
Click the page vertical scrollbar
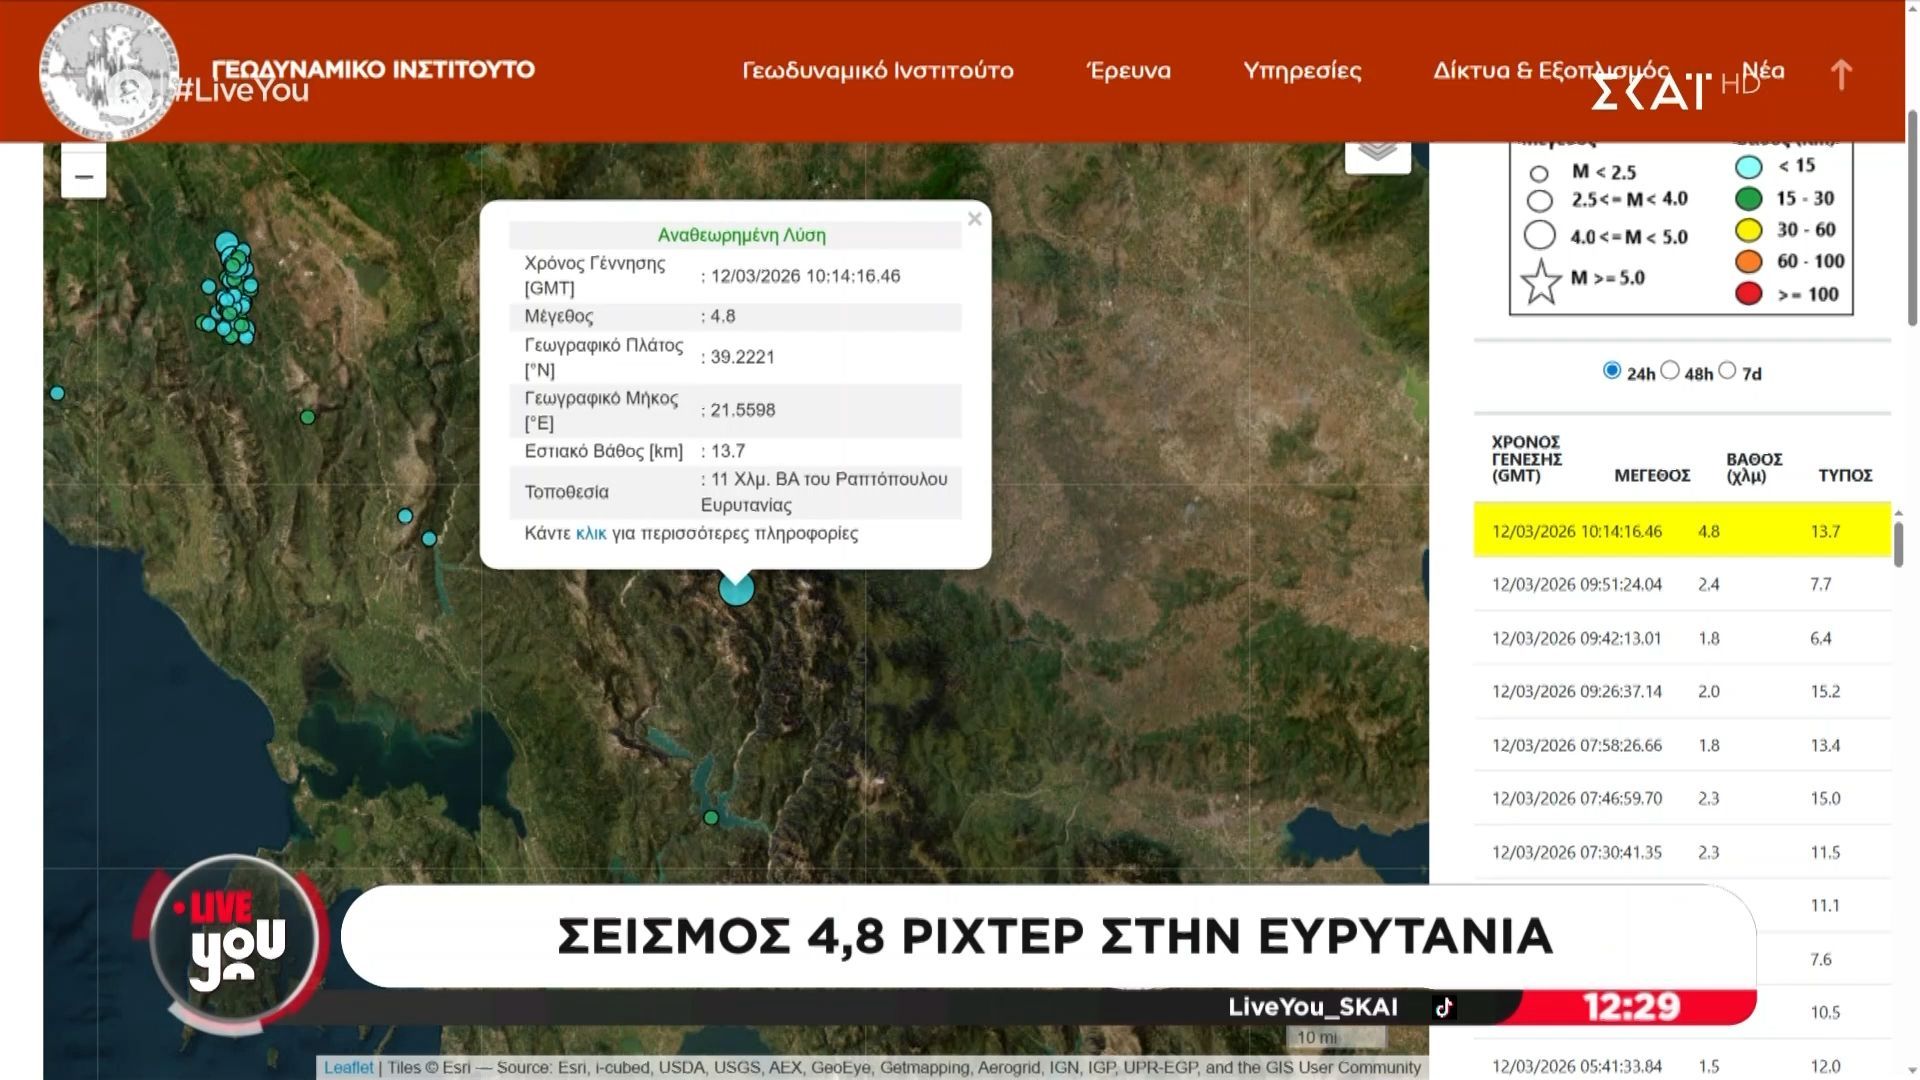click(x=1912, y=220)
